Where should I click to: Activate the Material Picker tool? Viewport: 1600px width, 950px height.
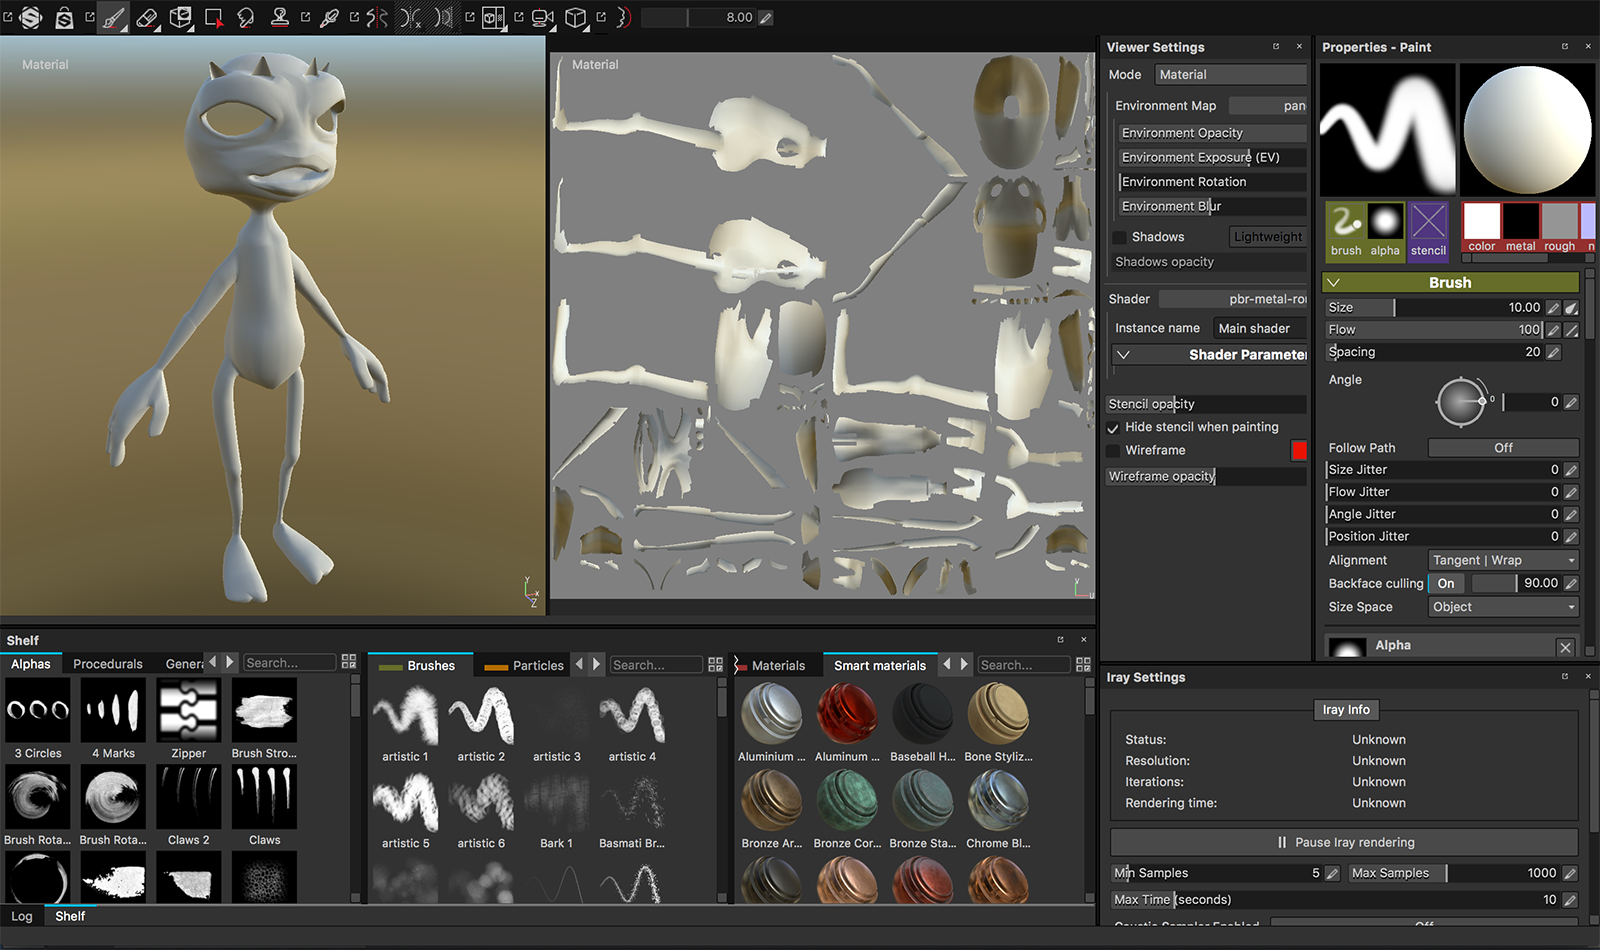[328, 17]
